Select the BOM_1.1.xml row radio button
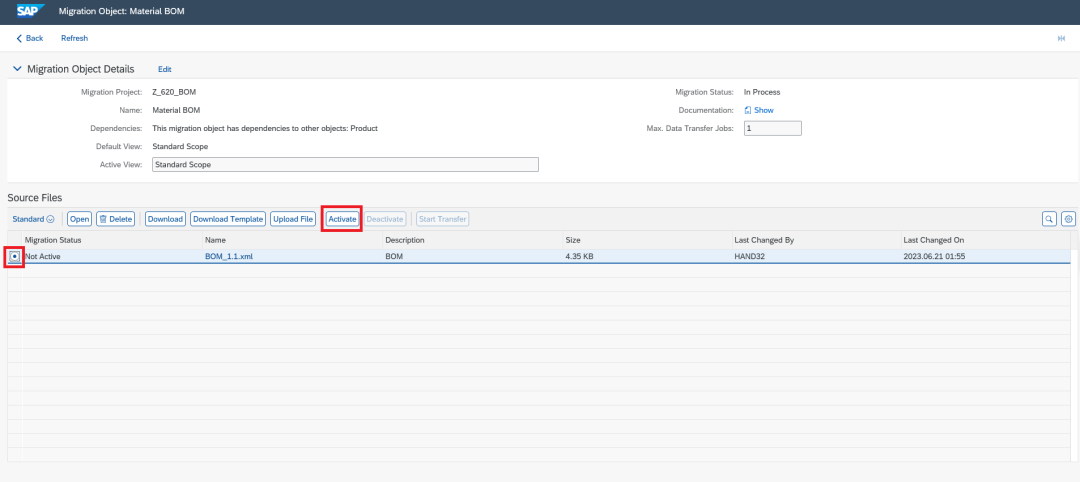Screen dimensions: 1080x482 [x=14, y=256]
